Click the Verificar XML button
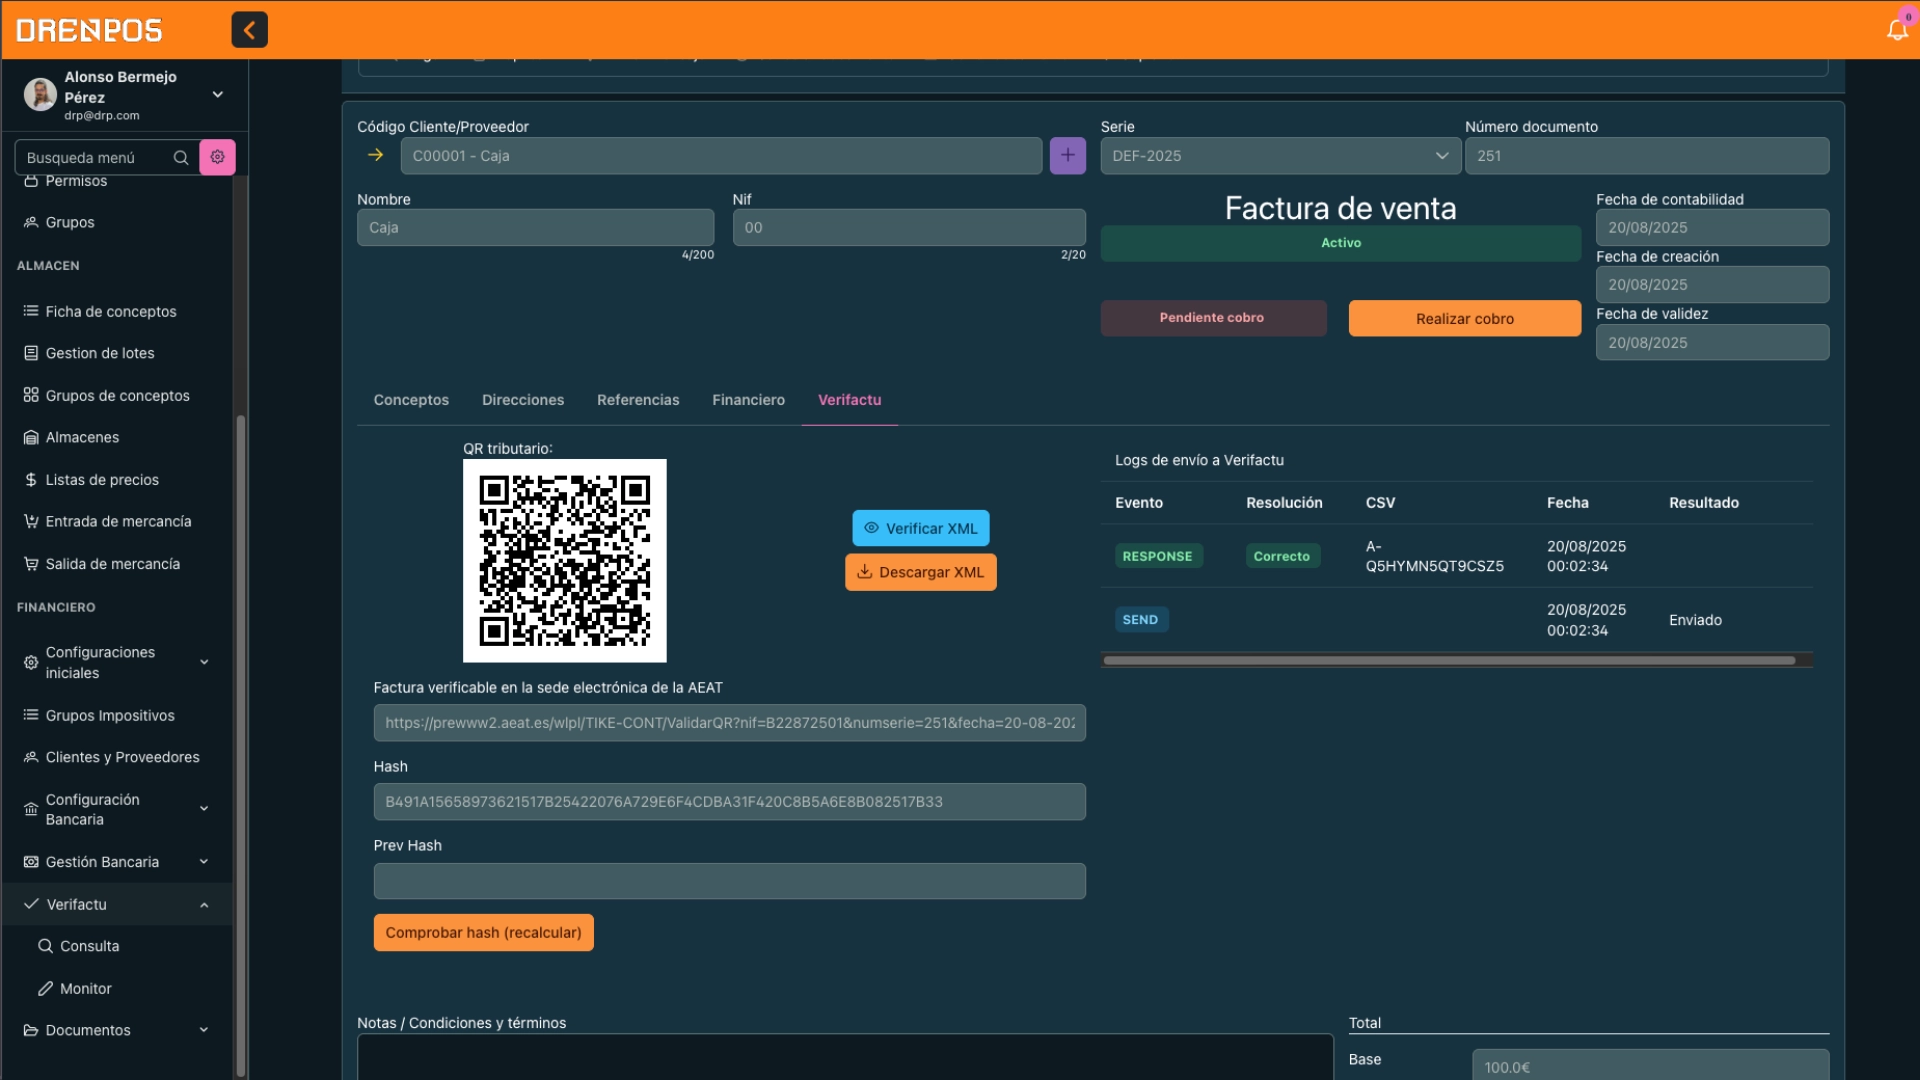 [x=920, y=528]
